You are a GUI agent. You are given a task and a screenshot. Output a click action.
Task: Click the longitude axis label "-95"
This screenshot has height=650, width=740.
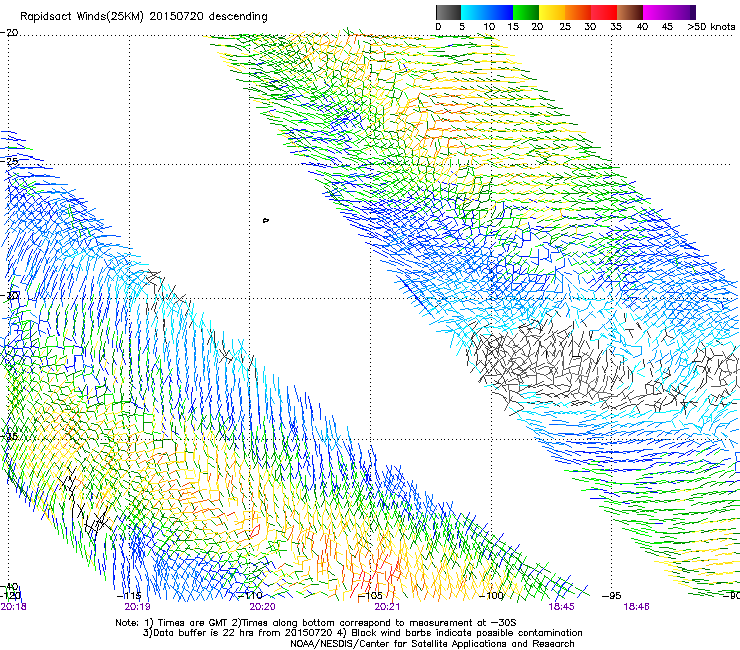click(x=612, y=596)
